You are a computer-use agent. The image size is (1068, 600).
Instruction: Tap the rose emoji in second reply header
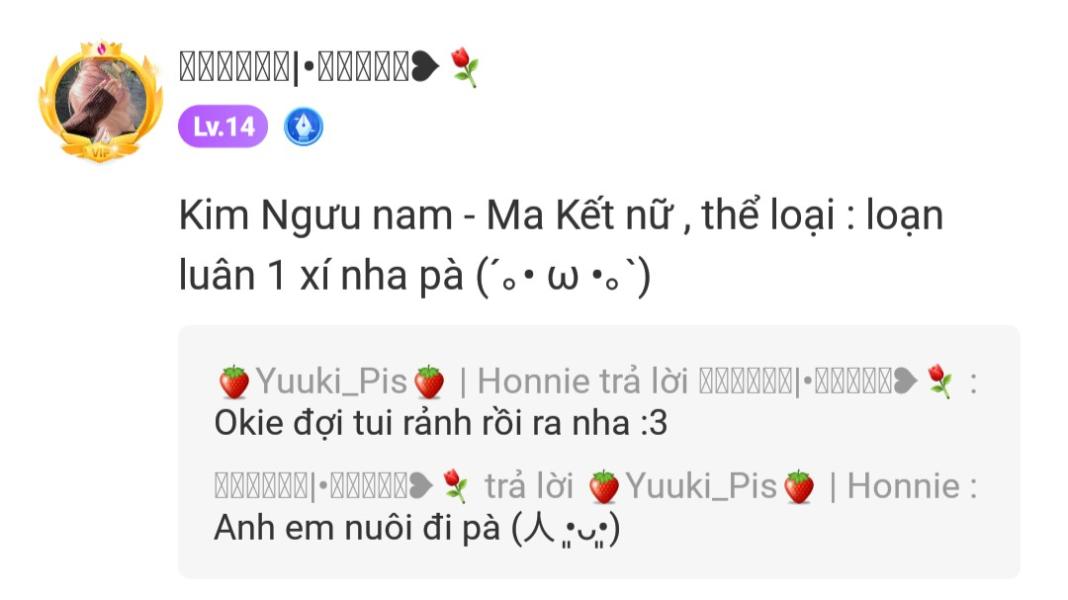click(x=455, y=486)
